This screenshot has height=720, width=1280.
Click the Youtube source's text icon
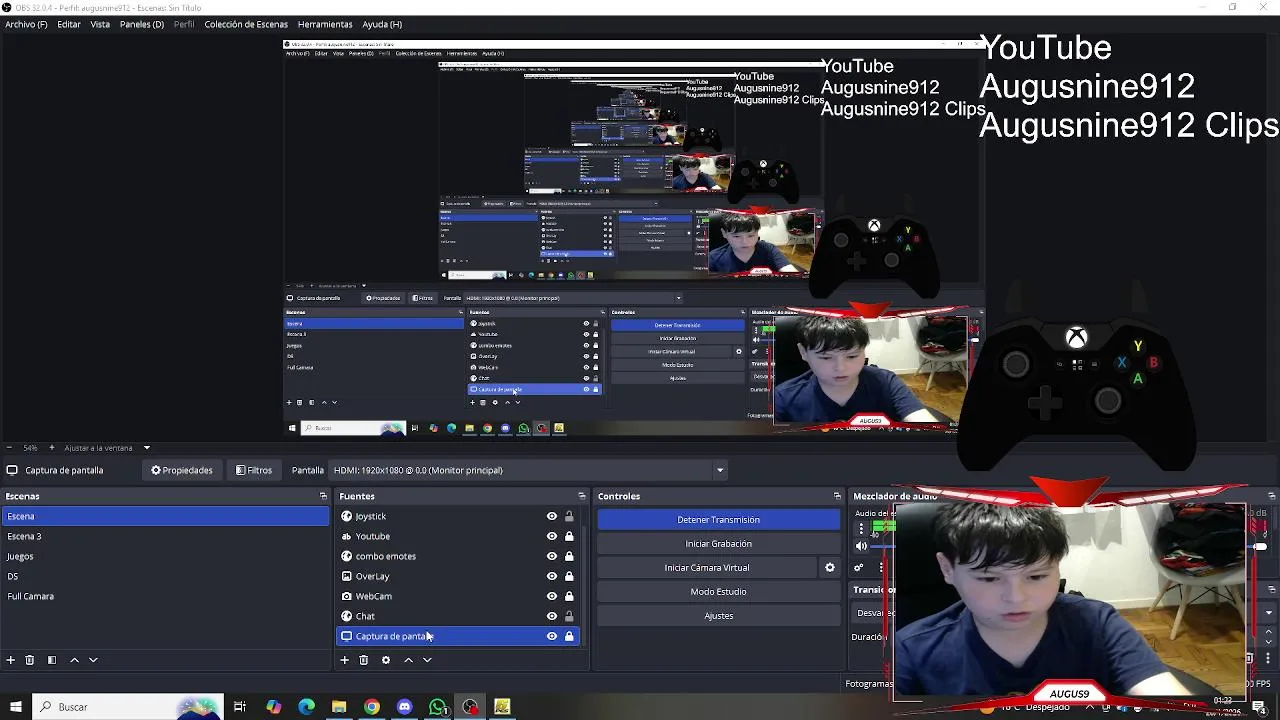coord(347,536)
